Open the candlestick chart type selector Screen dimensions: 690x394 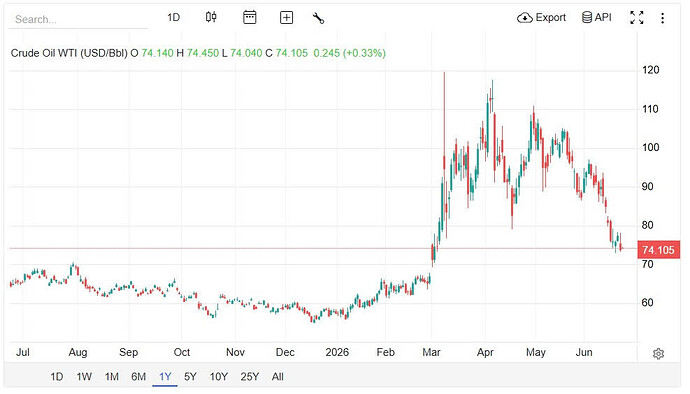point(211,18)
